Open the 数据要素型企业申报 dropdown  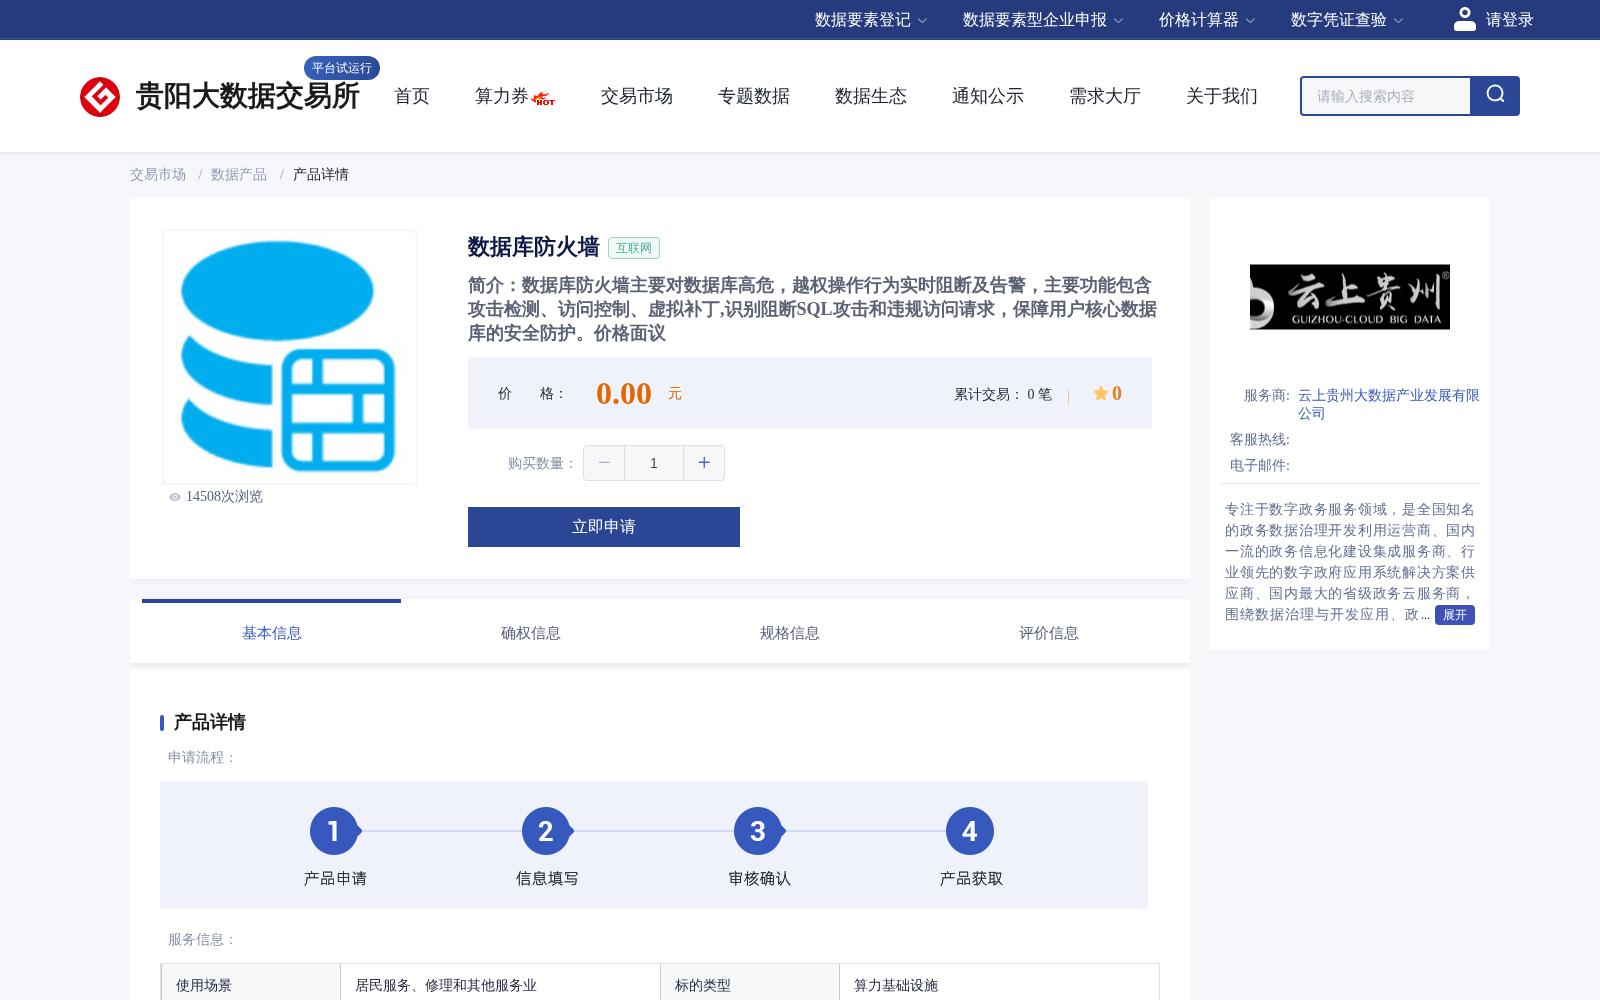point(1043,20)
